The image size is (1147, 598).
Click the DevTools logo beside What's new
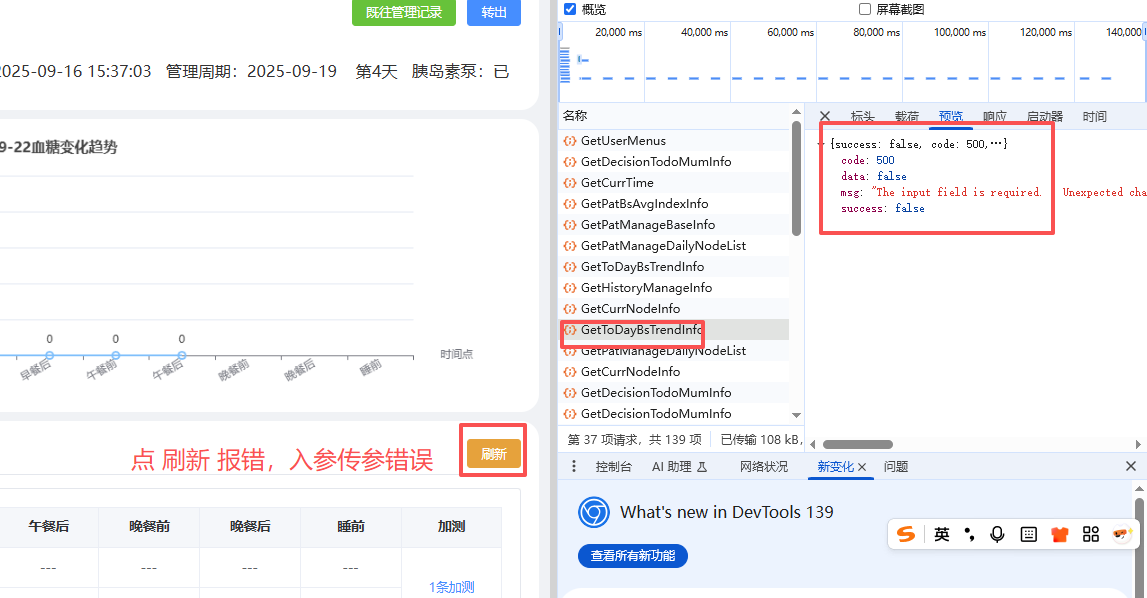coord(594,512)
